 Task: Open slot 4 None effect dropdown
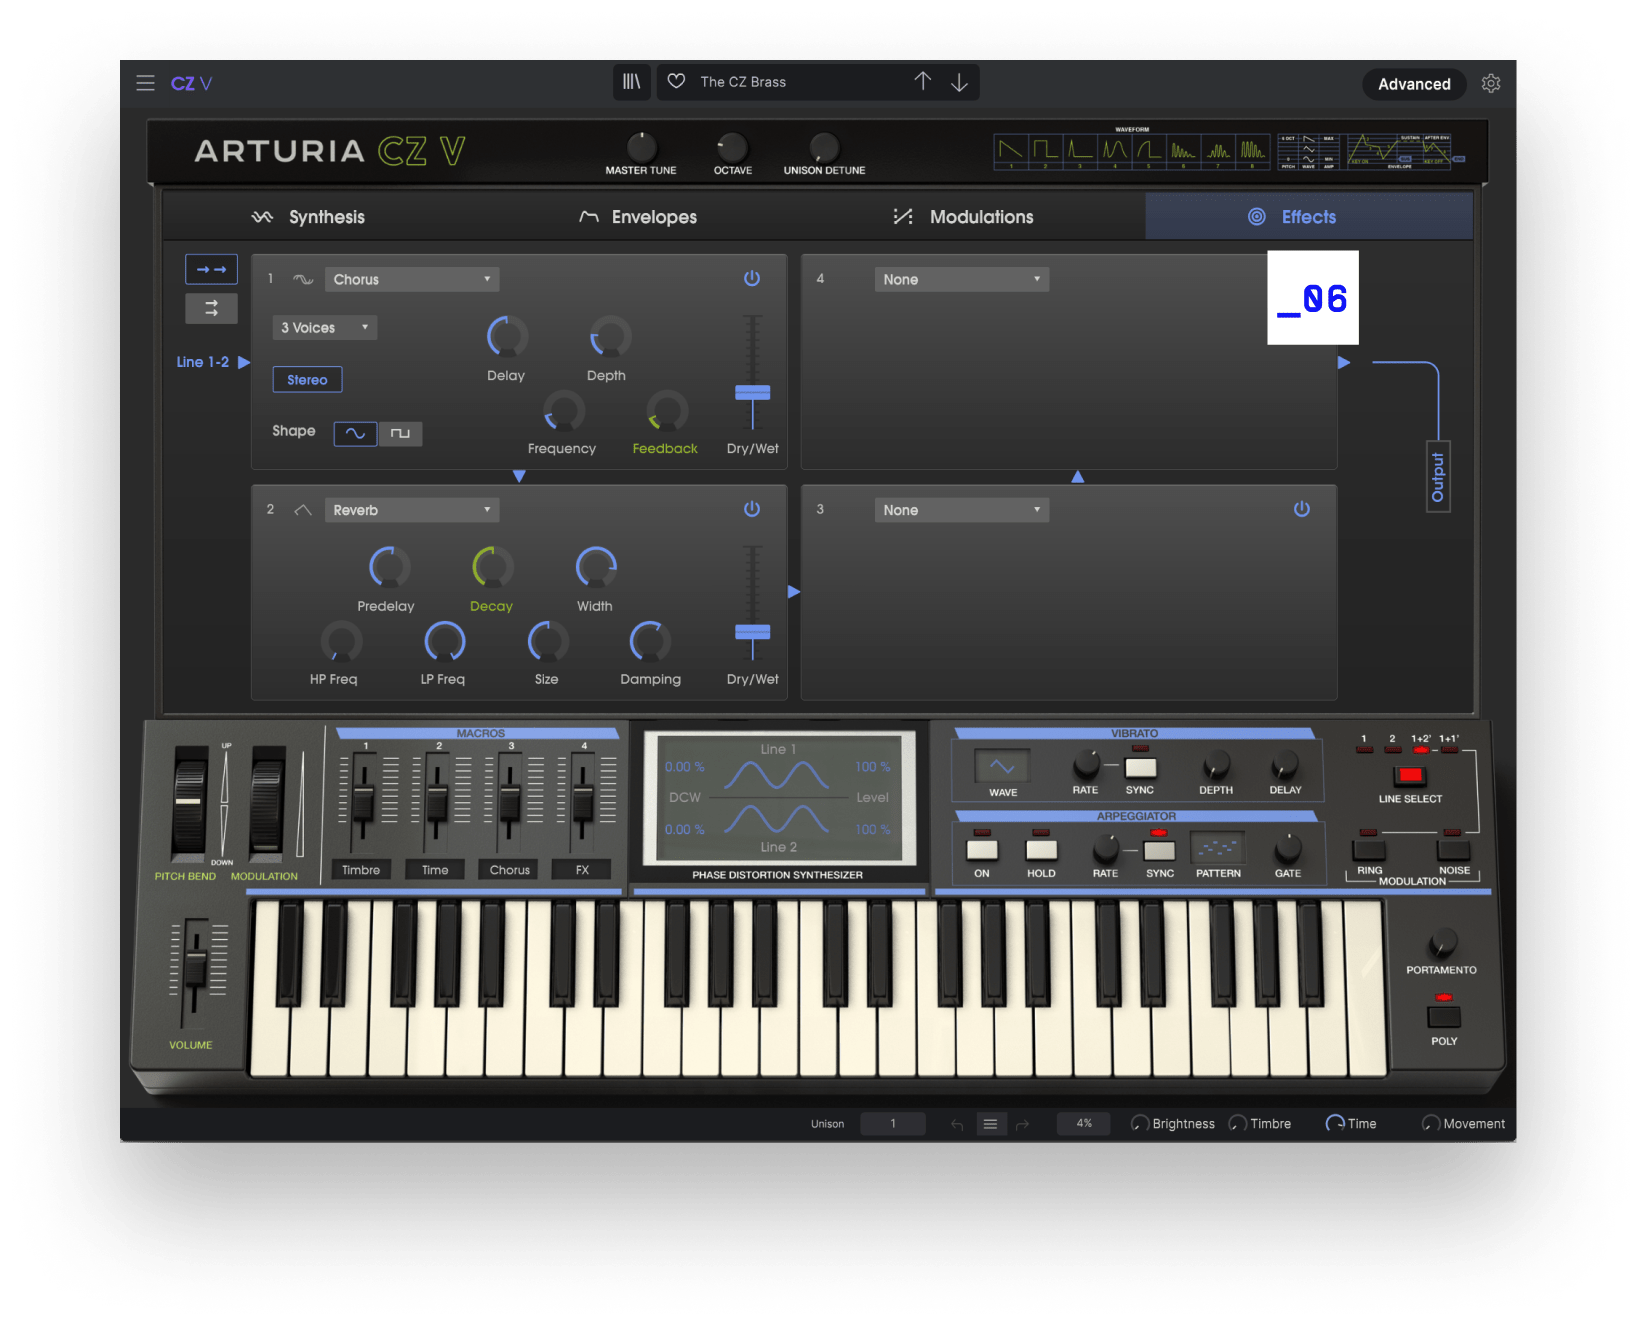pos(962,279)
